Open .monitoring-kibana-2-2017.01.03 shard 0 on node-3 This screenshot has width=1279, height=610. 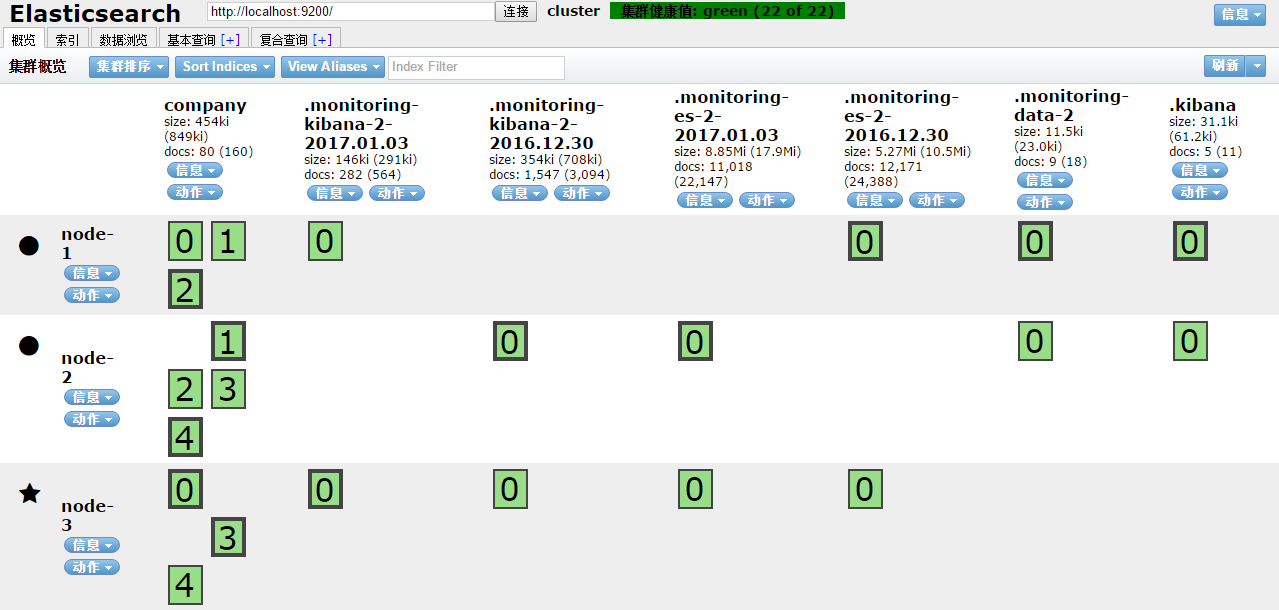coord(325,489)
